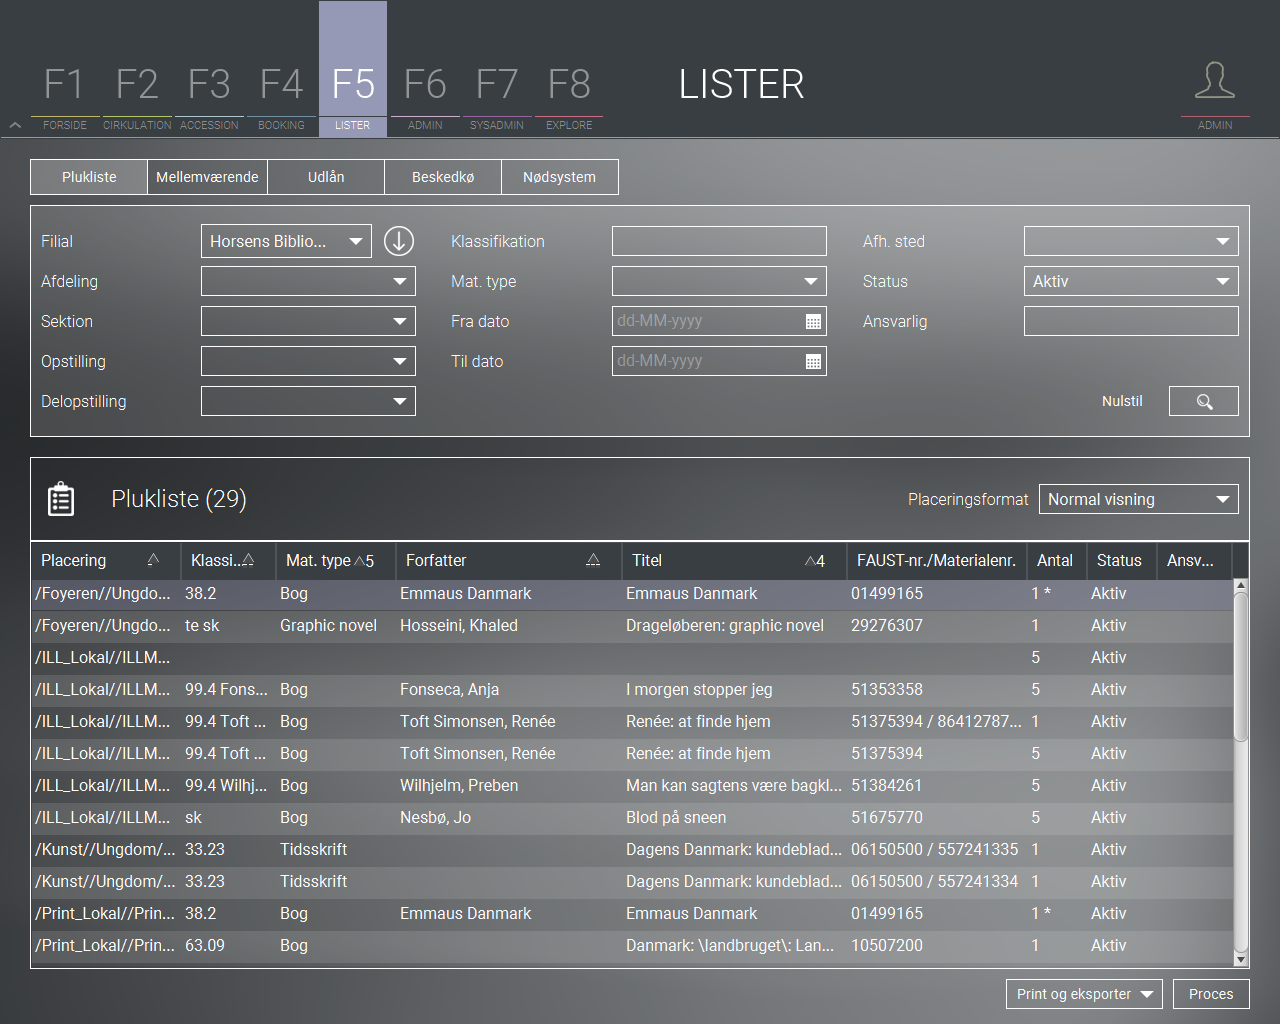Click author Hosseini, Khaled
This screenshot has width=1280, height=1024.
tap(459, 625)
